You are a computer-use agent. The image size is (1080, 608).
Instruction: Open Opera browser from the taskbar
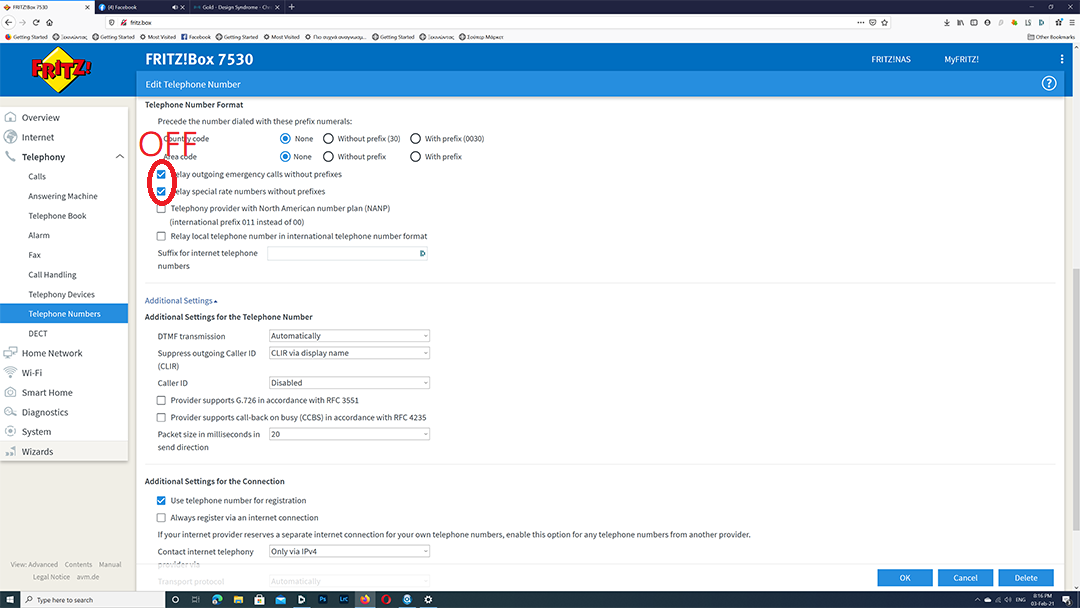pos(386,600)
